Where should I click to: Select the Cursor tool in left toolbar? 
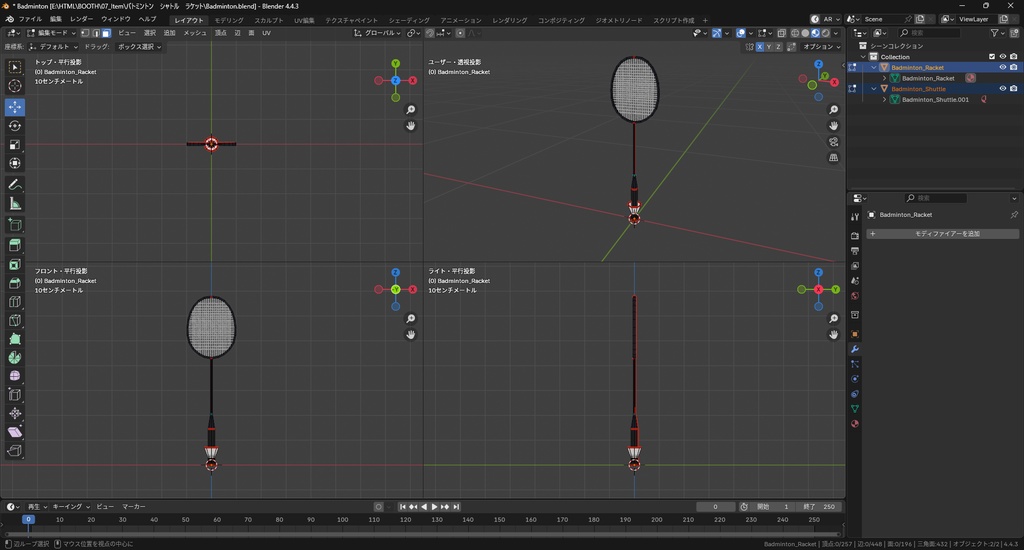click(x=15, y=86)
